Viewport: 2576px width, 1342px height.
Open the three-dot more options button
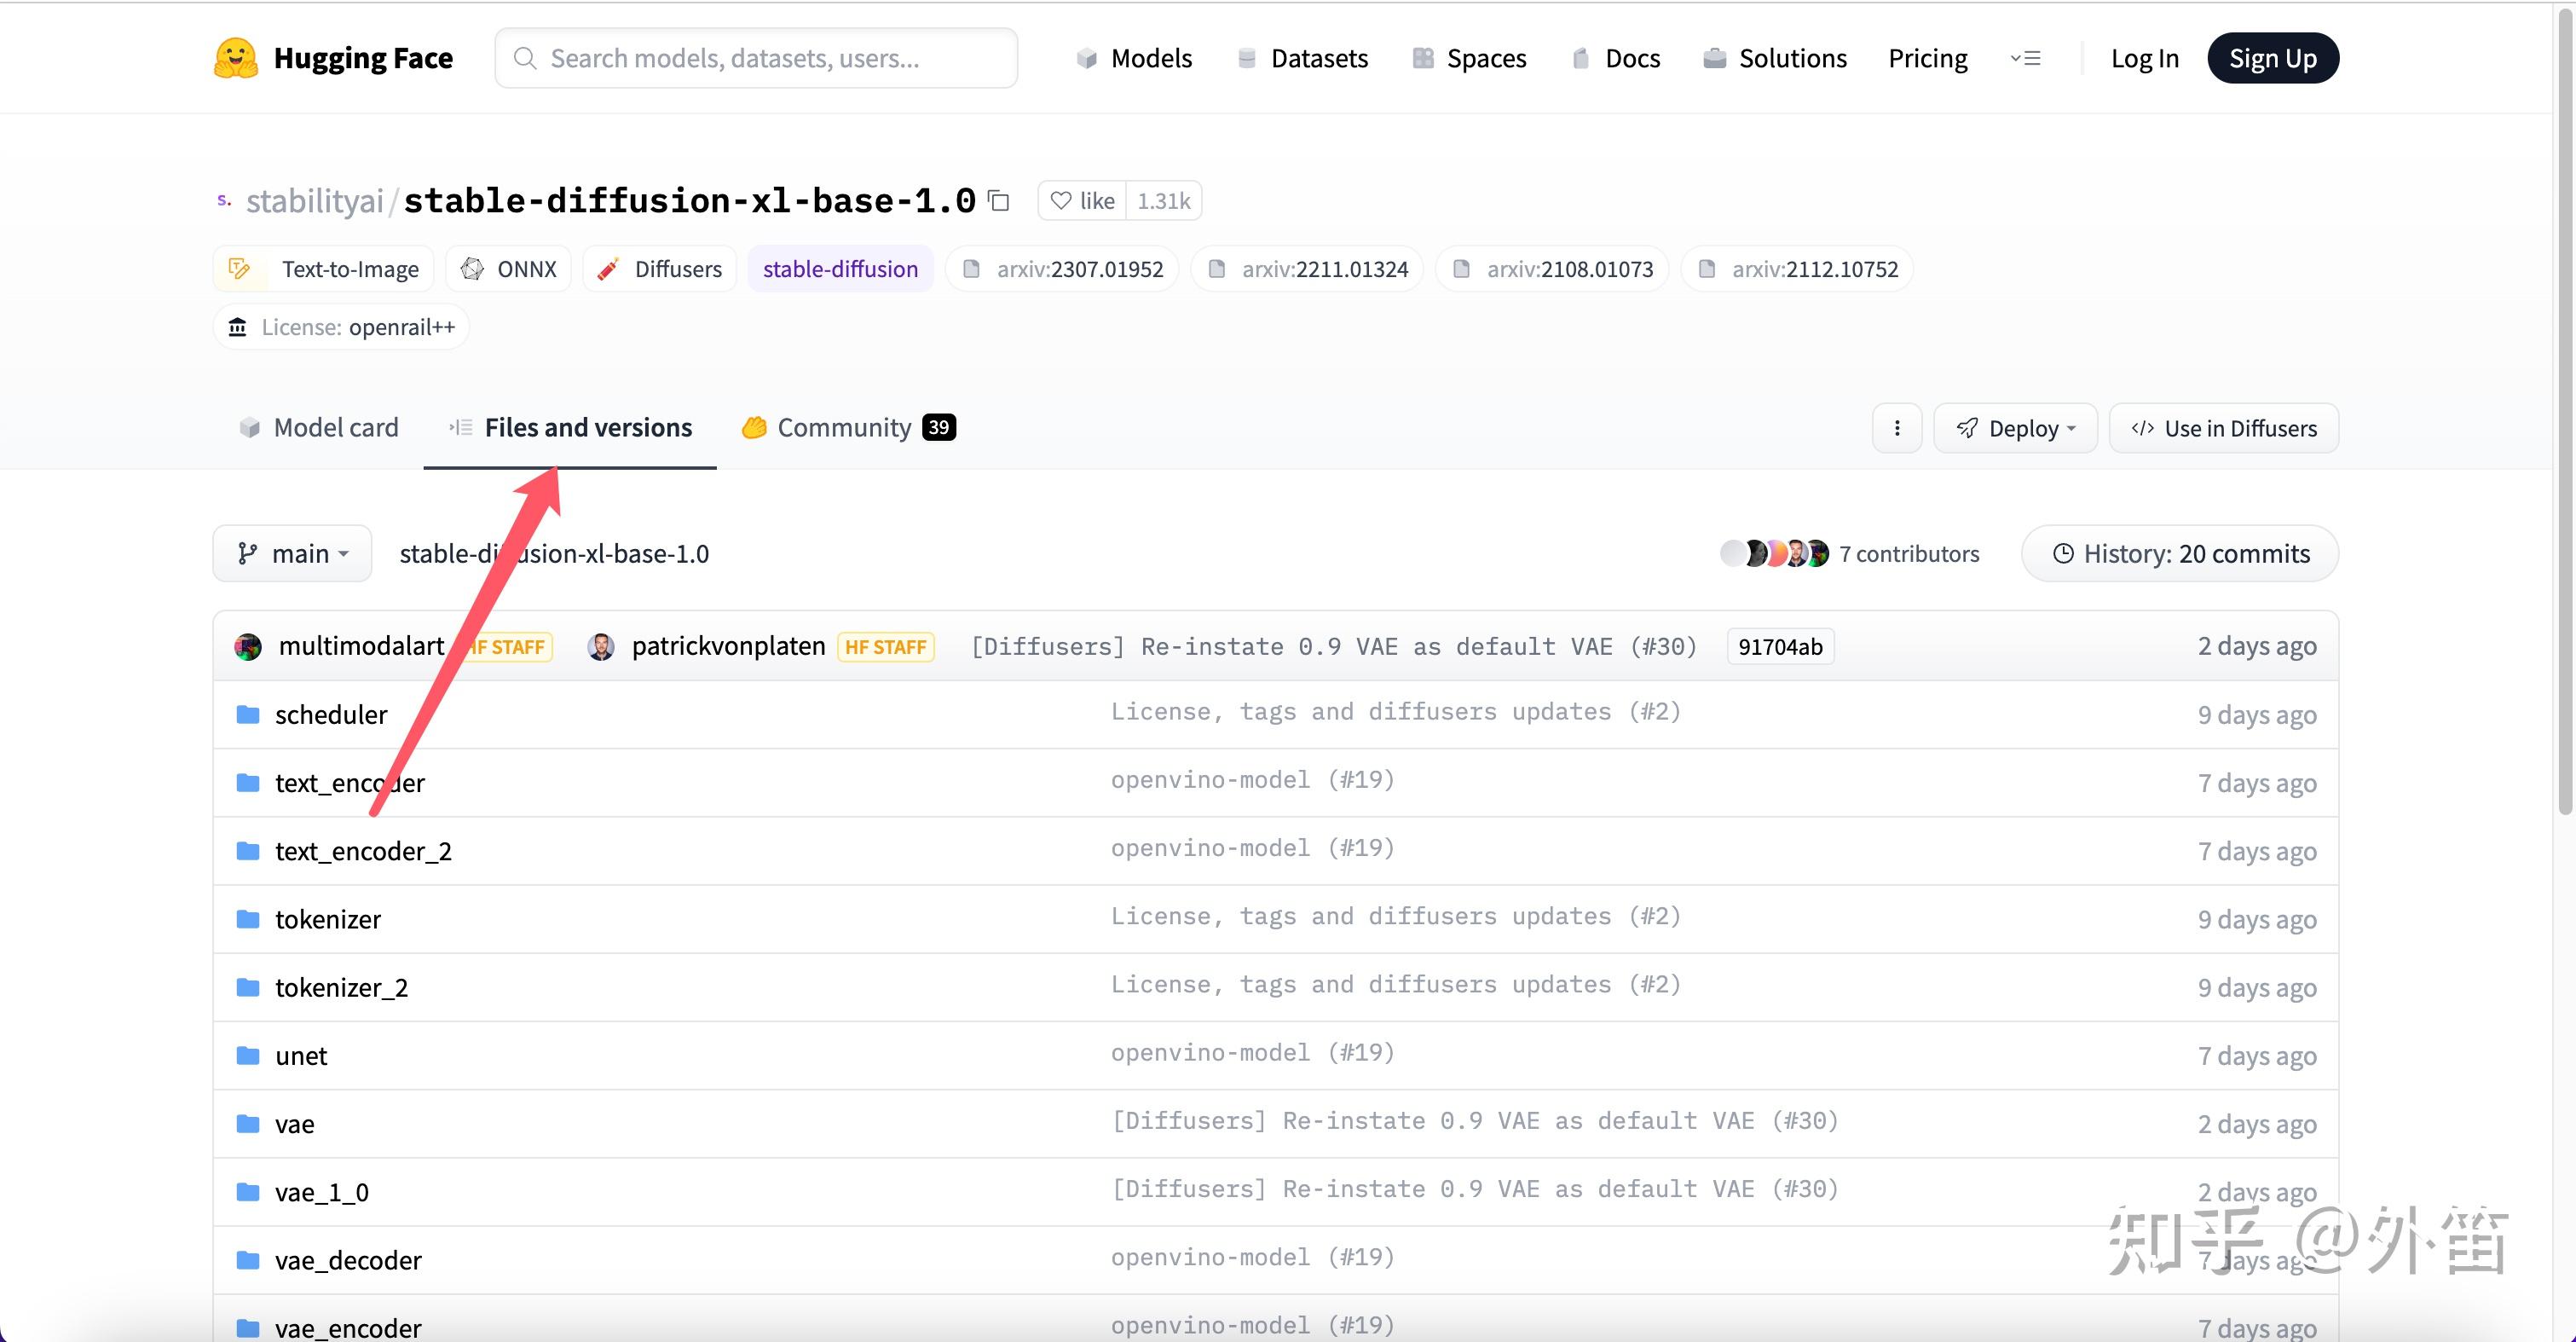1896,428
